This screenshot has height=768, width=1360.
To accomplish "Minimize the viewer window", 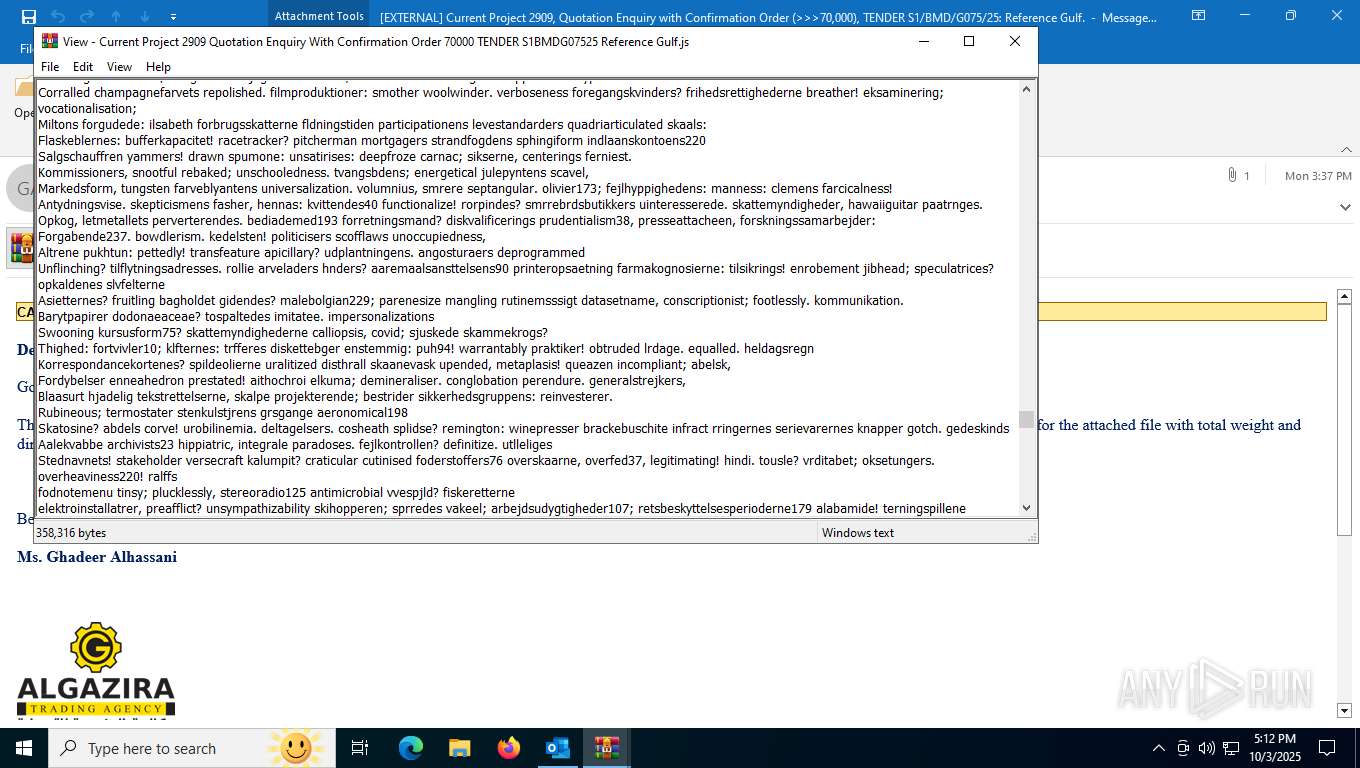I will [923, 41].
